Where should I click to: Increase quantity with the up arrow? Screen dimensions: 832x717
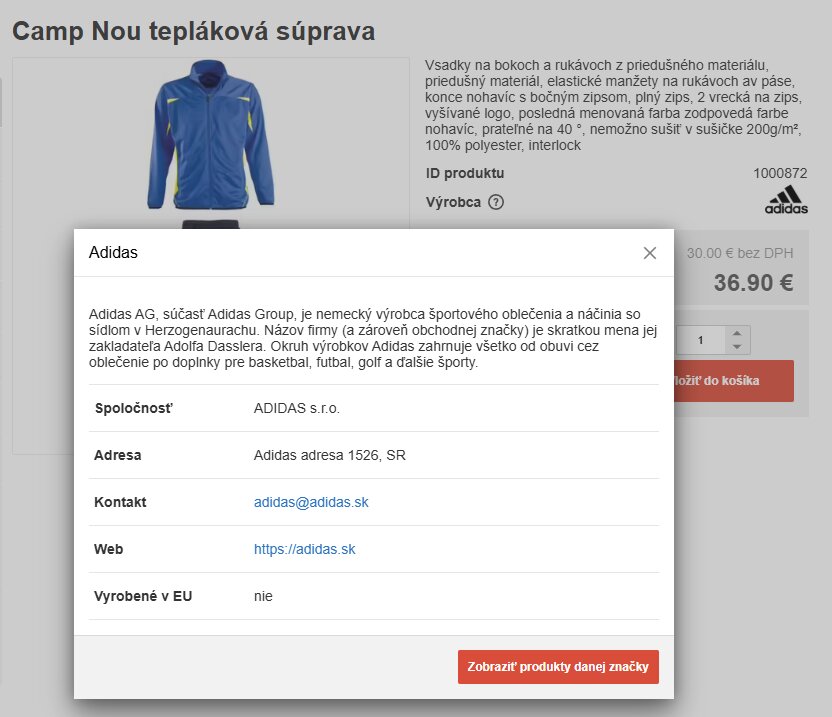coord(737,333)
